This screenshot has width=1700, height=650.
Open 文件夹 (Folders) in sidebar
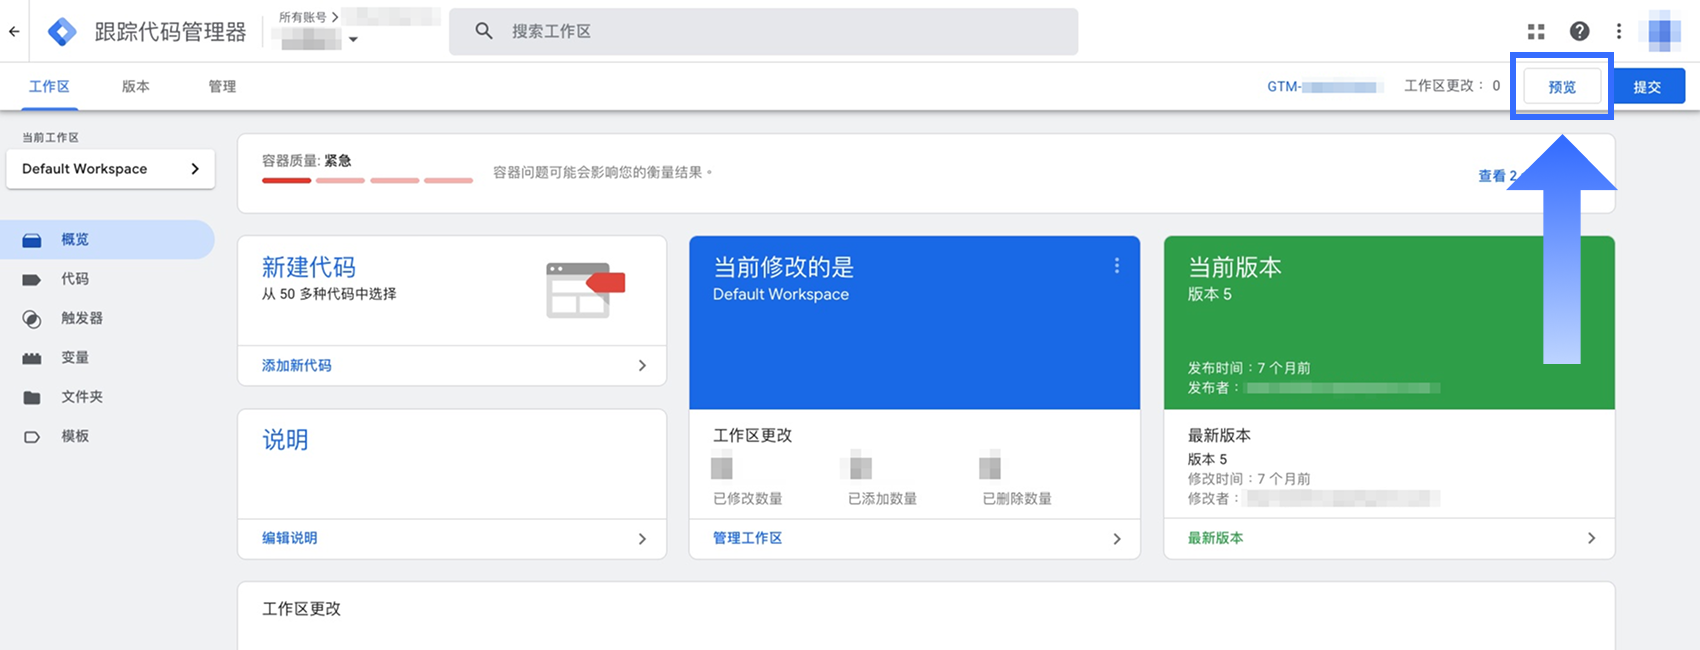point(81,397)
